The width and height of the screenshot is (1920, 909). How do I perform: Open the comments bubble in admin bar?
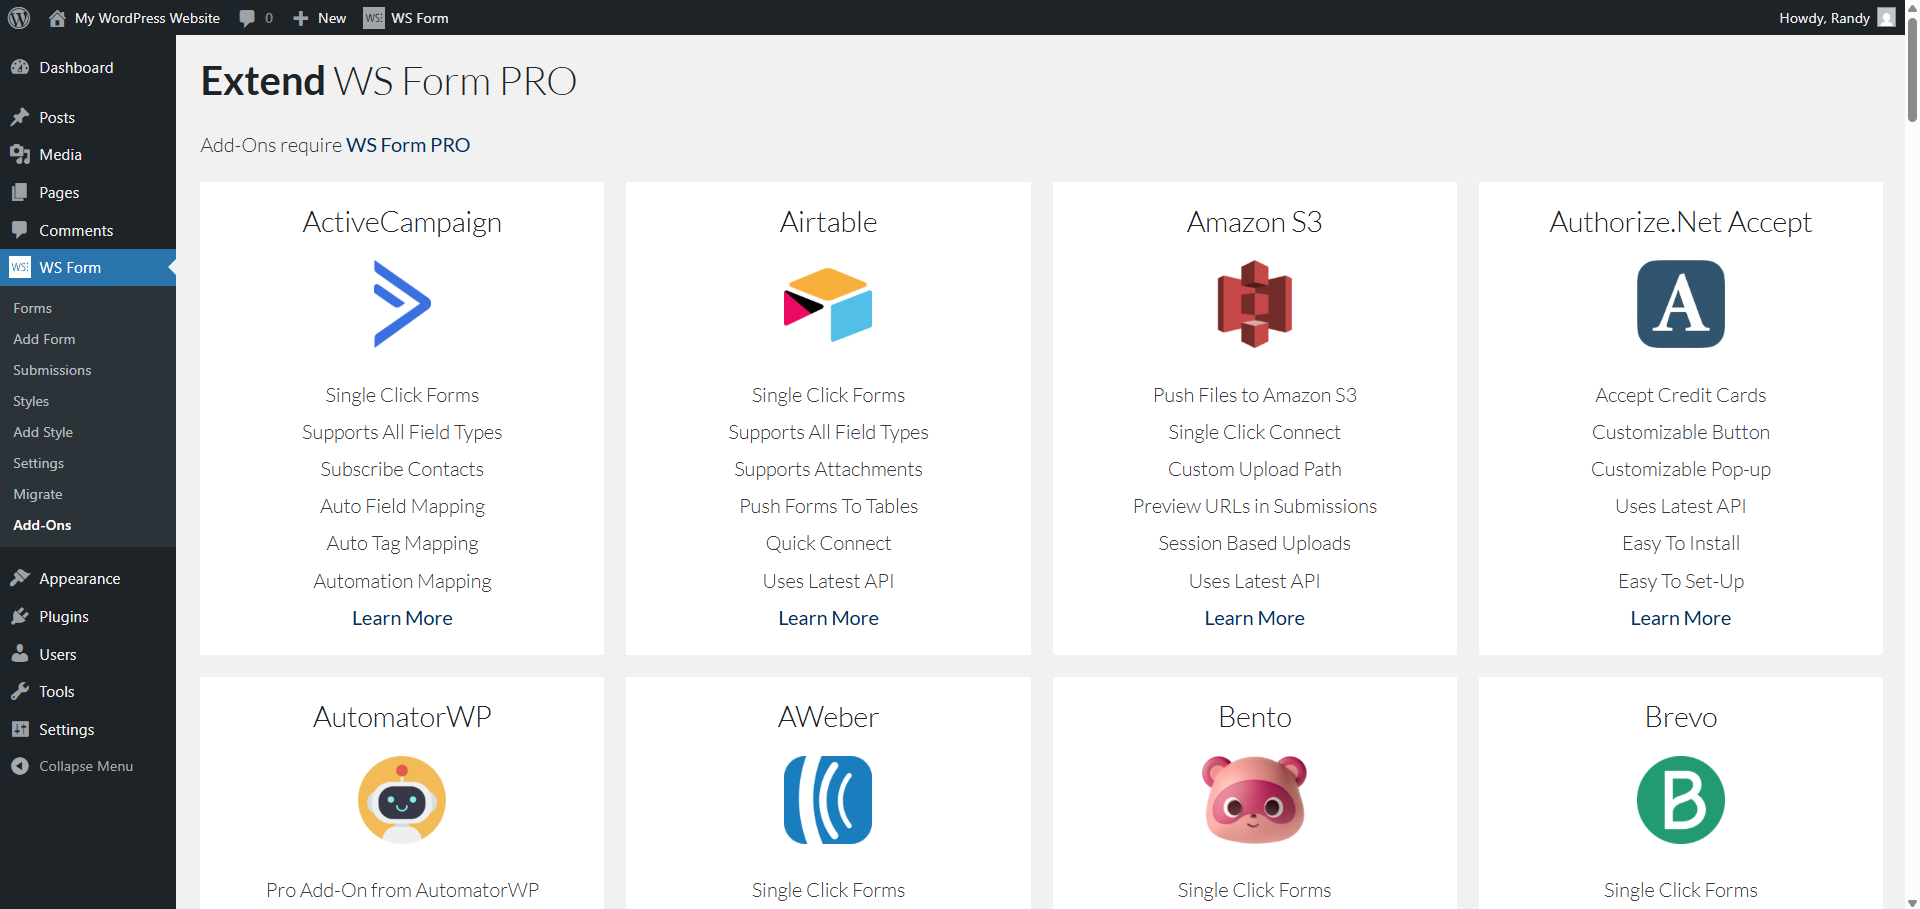click(x=256, y=18)
